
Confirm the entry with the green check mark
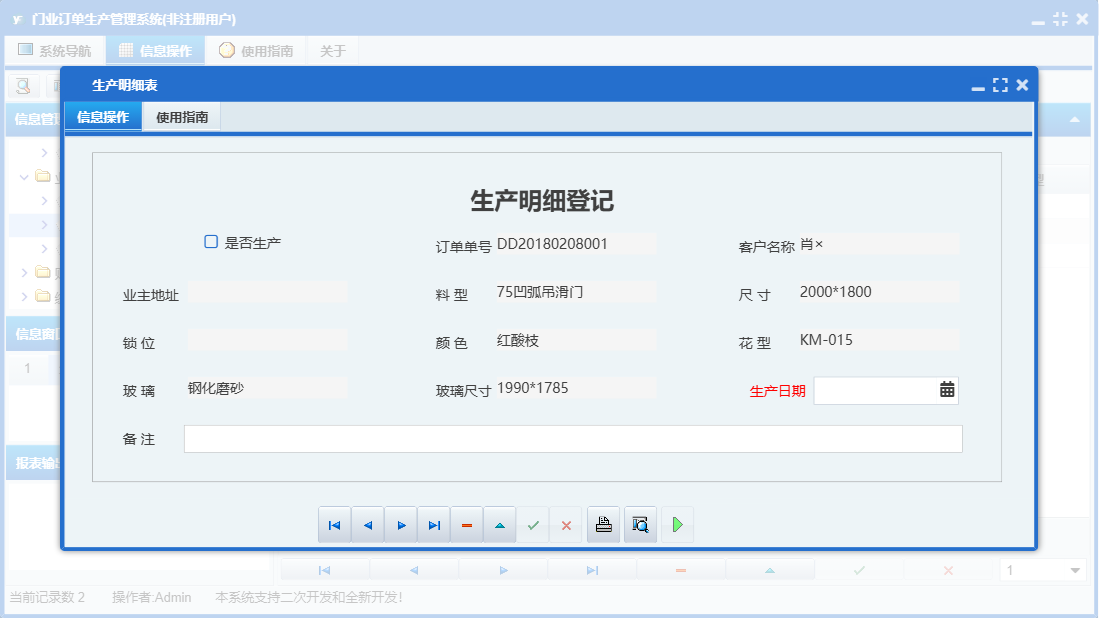[x=533, y=524]
